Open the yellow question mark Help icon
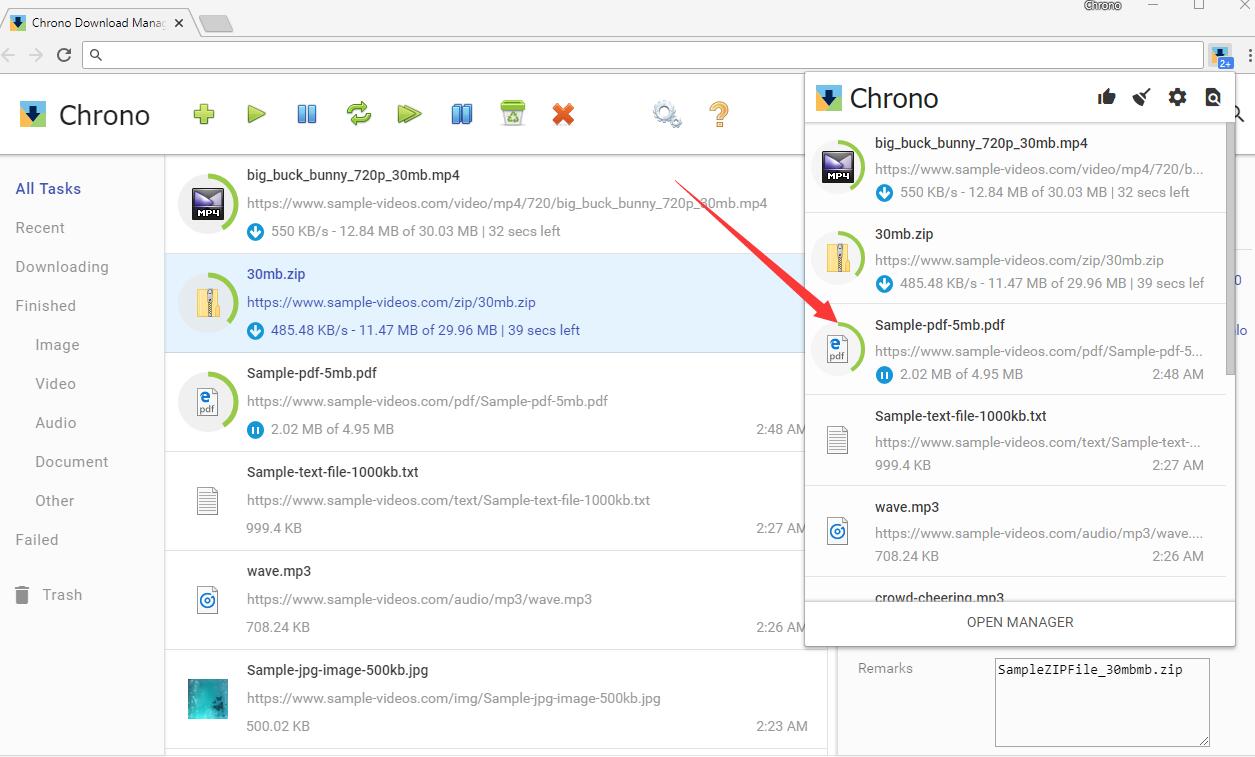The width and height of the screenshot is (1255, 757). [x=718, y=114]
